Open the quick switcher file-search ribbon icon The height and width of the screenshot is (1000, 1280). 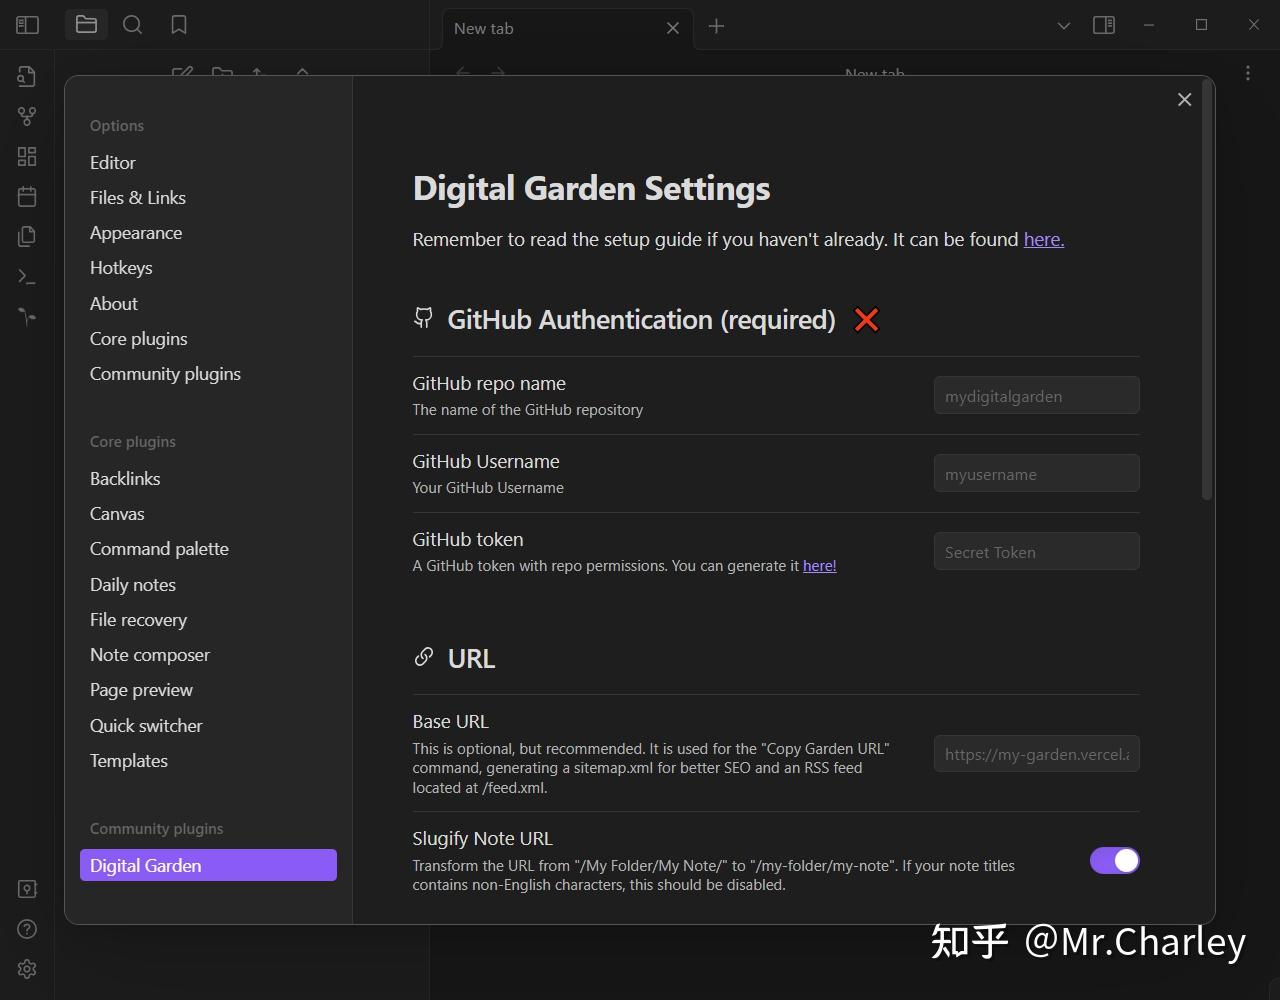click(27, 75)
